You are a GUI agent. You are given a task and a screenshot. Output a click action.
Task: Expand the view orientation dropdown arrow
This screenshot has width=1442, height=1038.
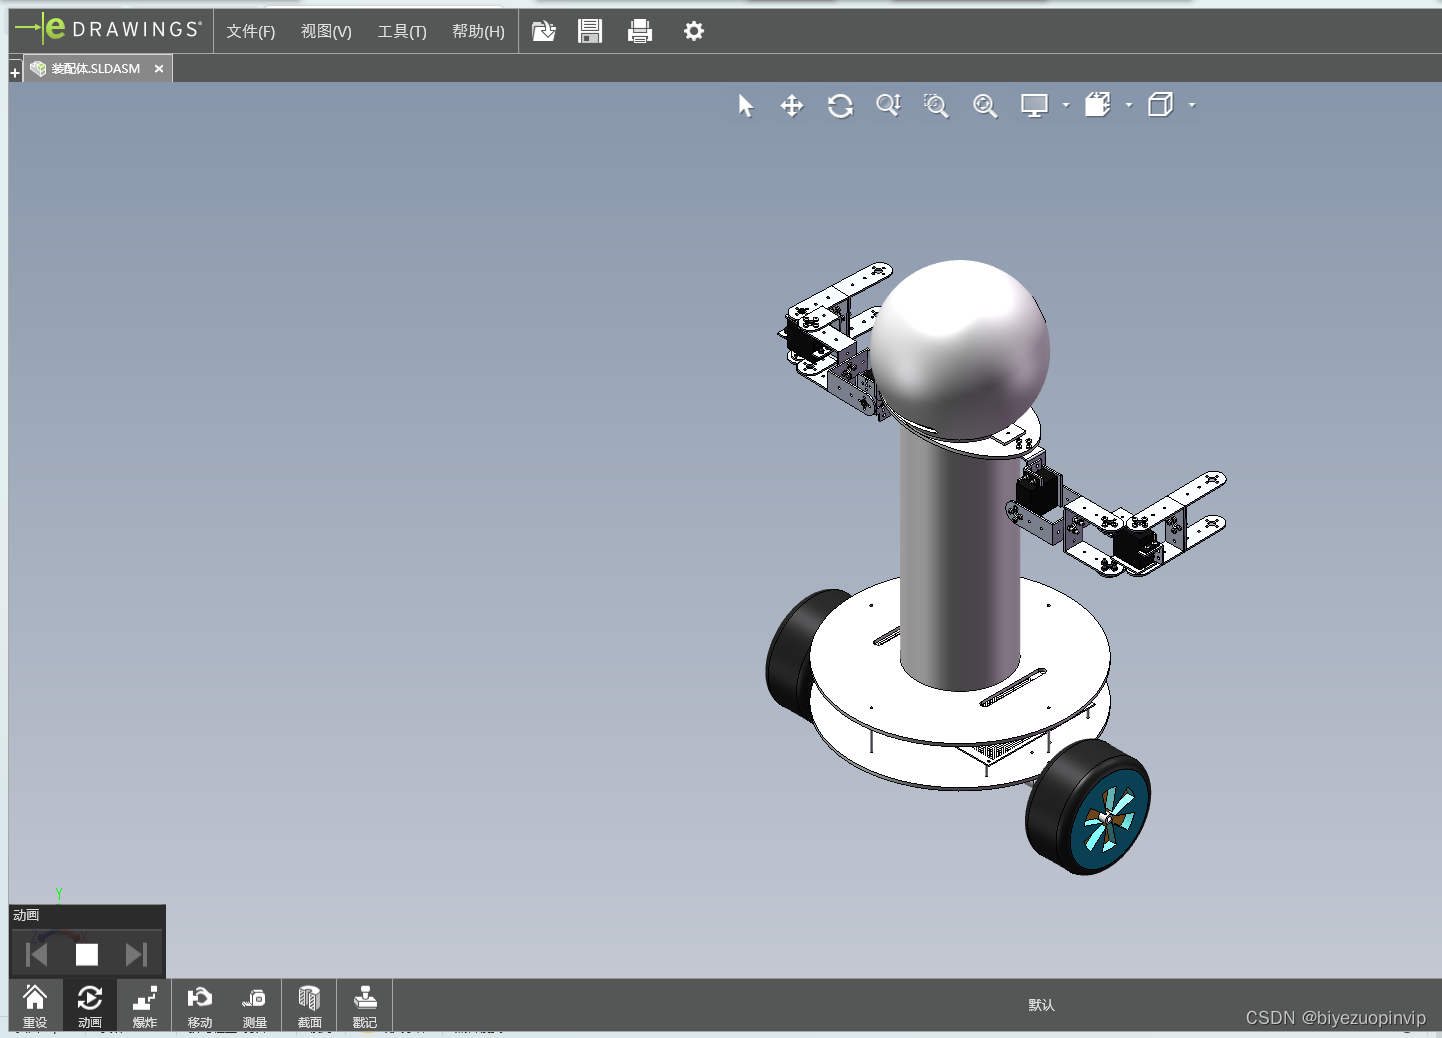[1192, 105]
